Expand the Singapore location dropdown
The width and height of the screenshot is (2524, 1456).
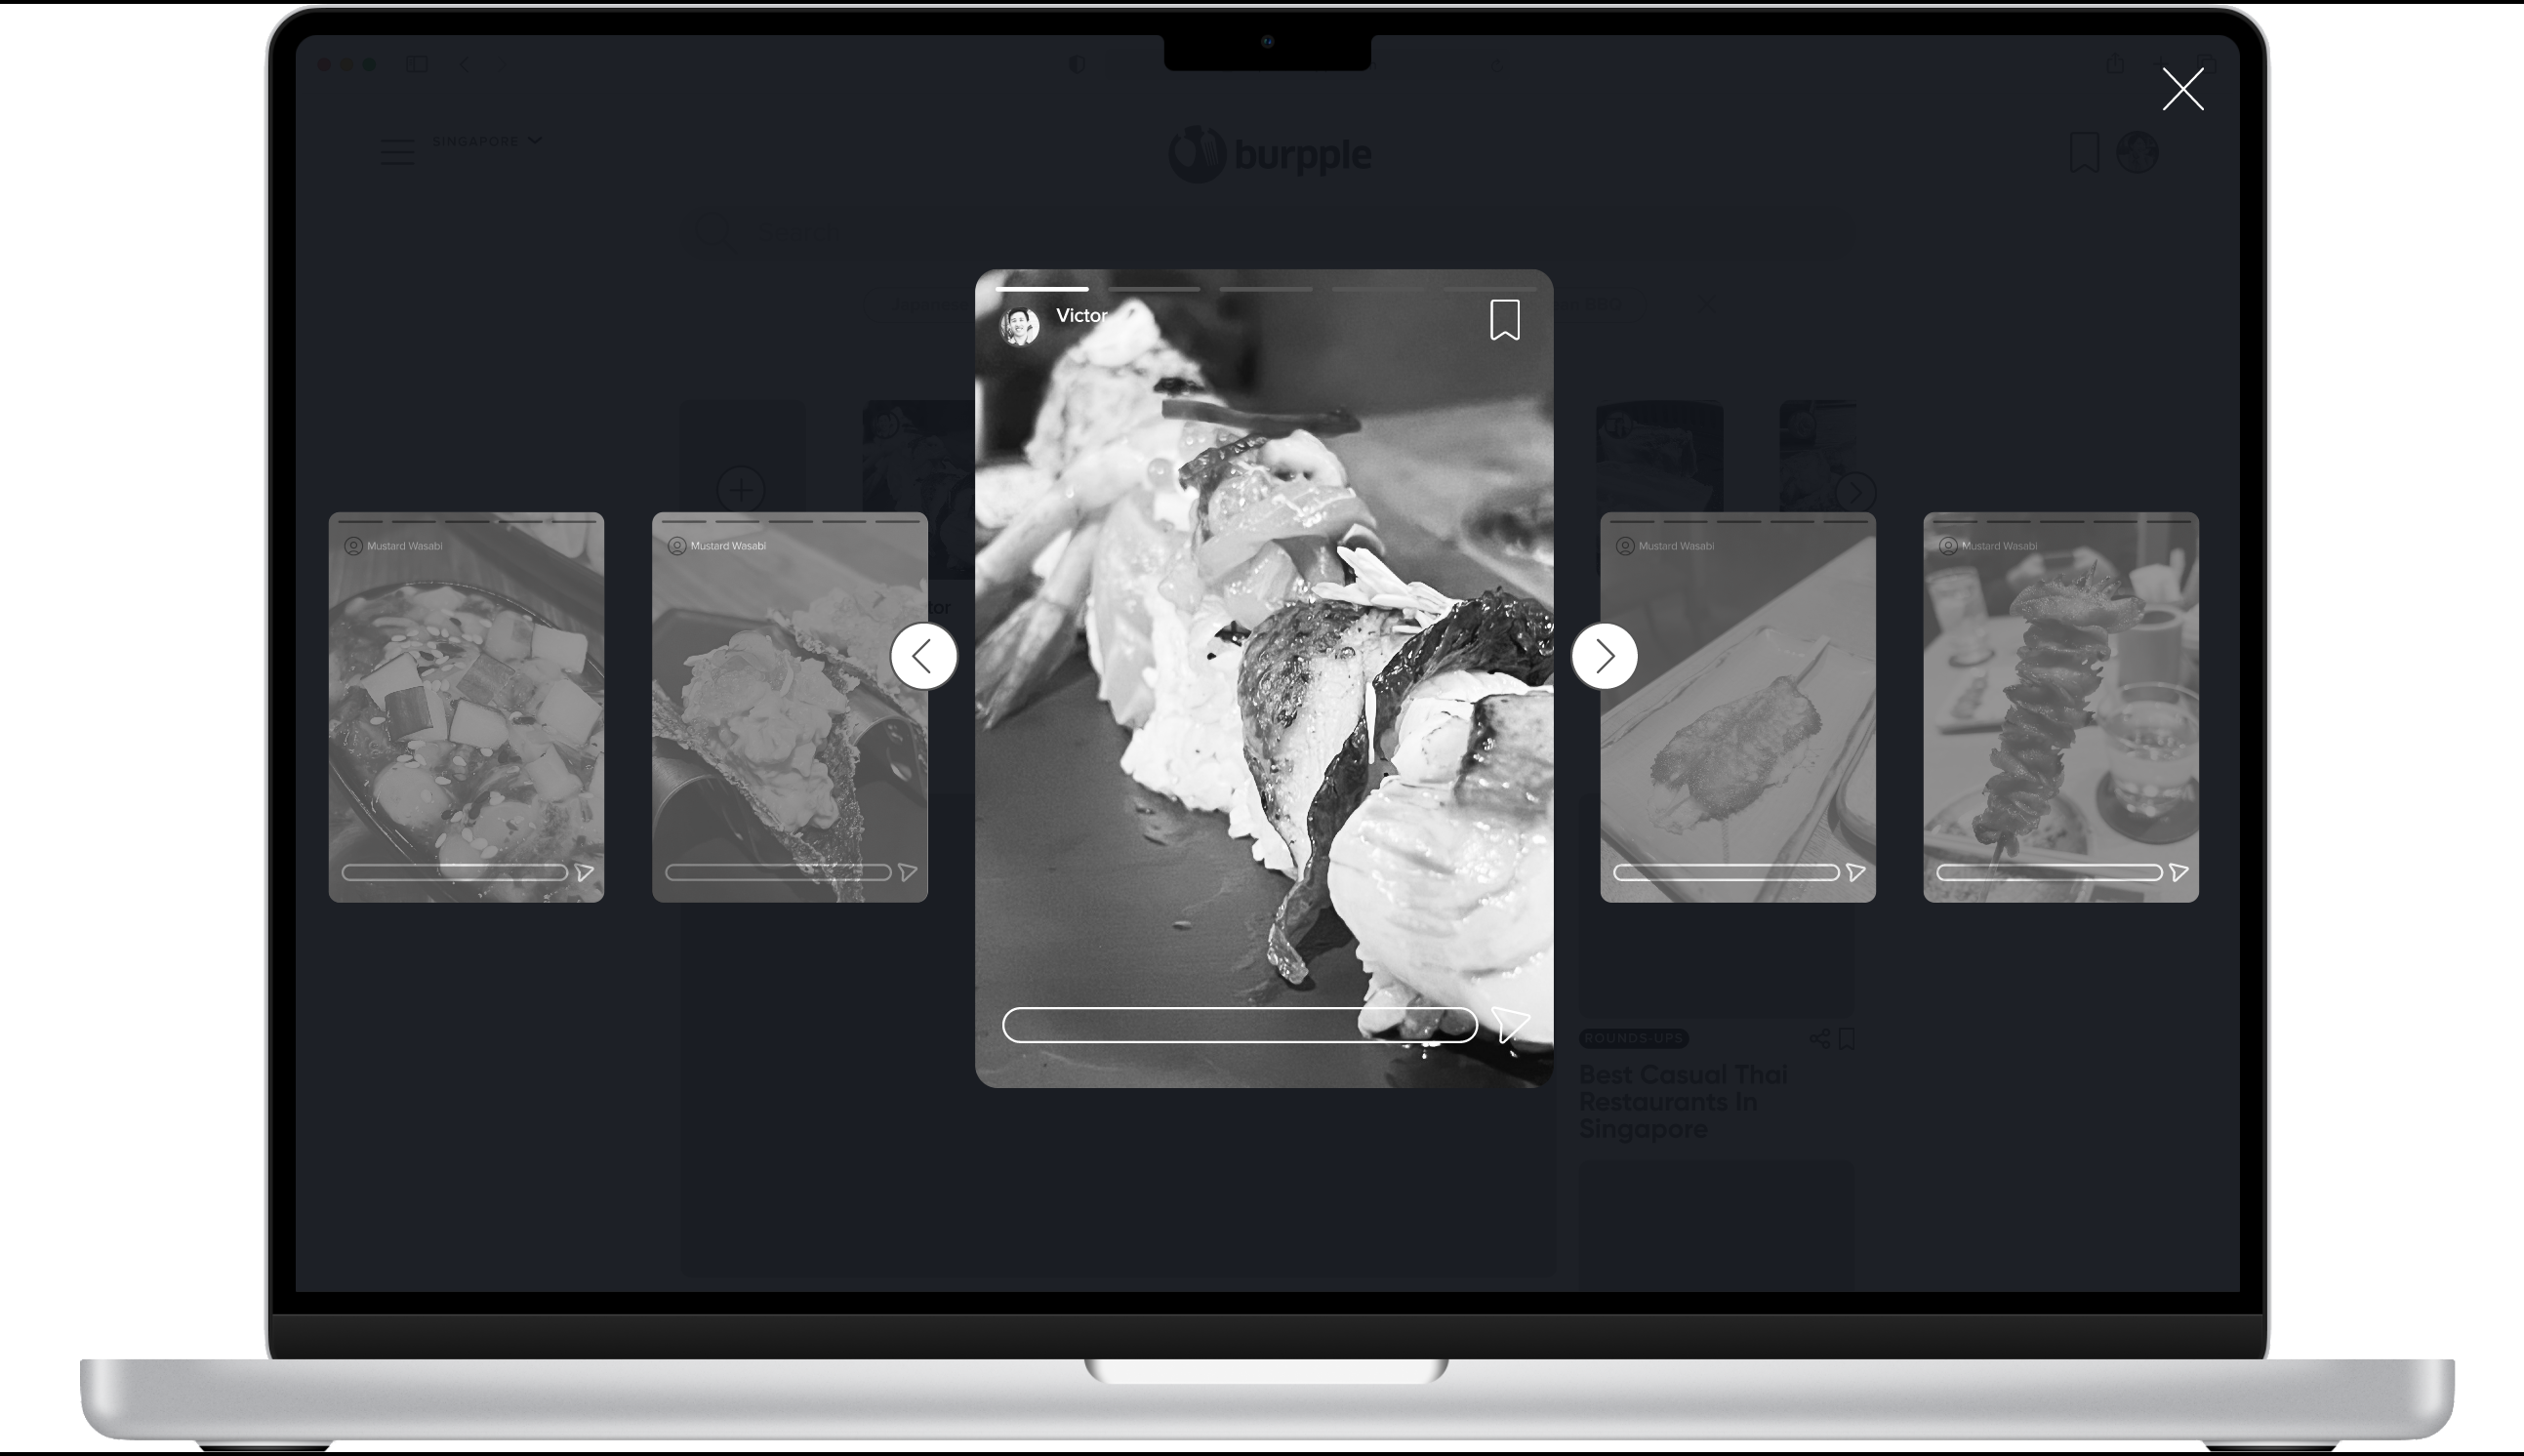tap(487, 141)
